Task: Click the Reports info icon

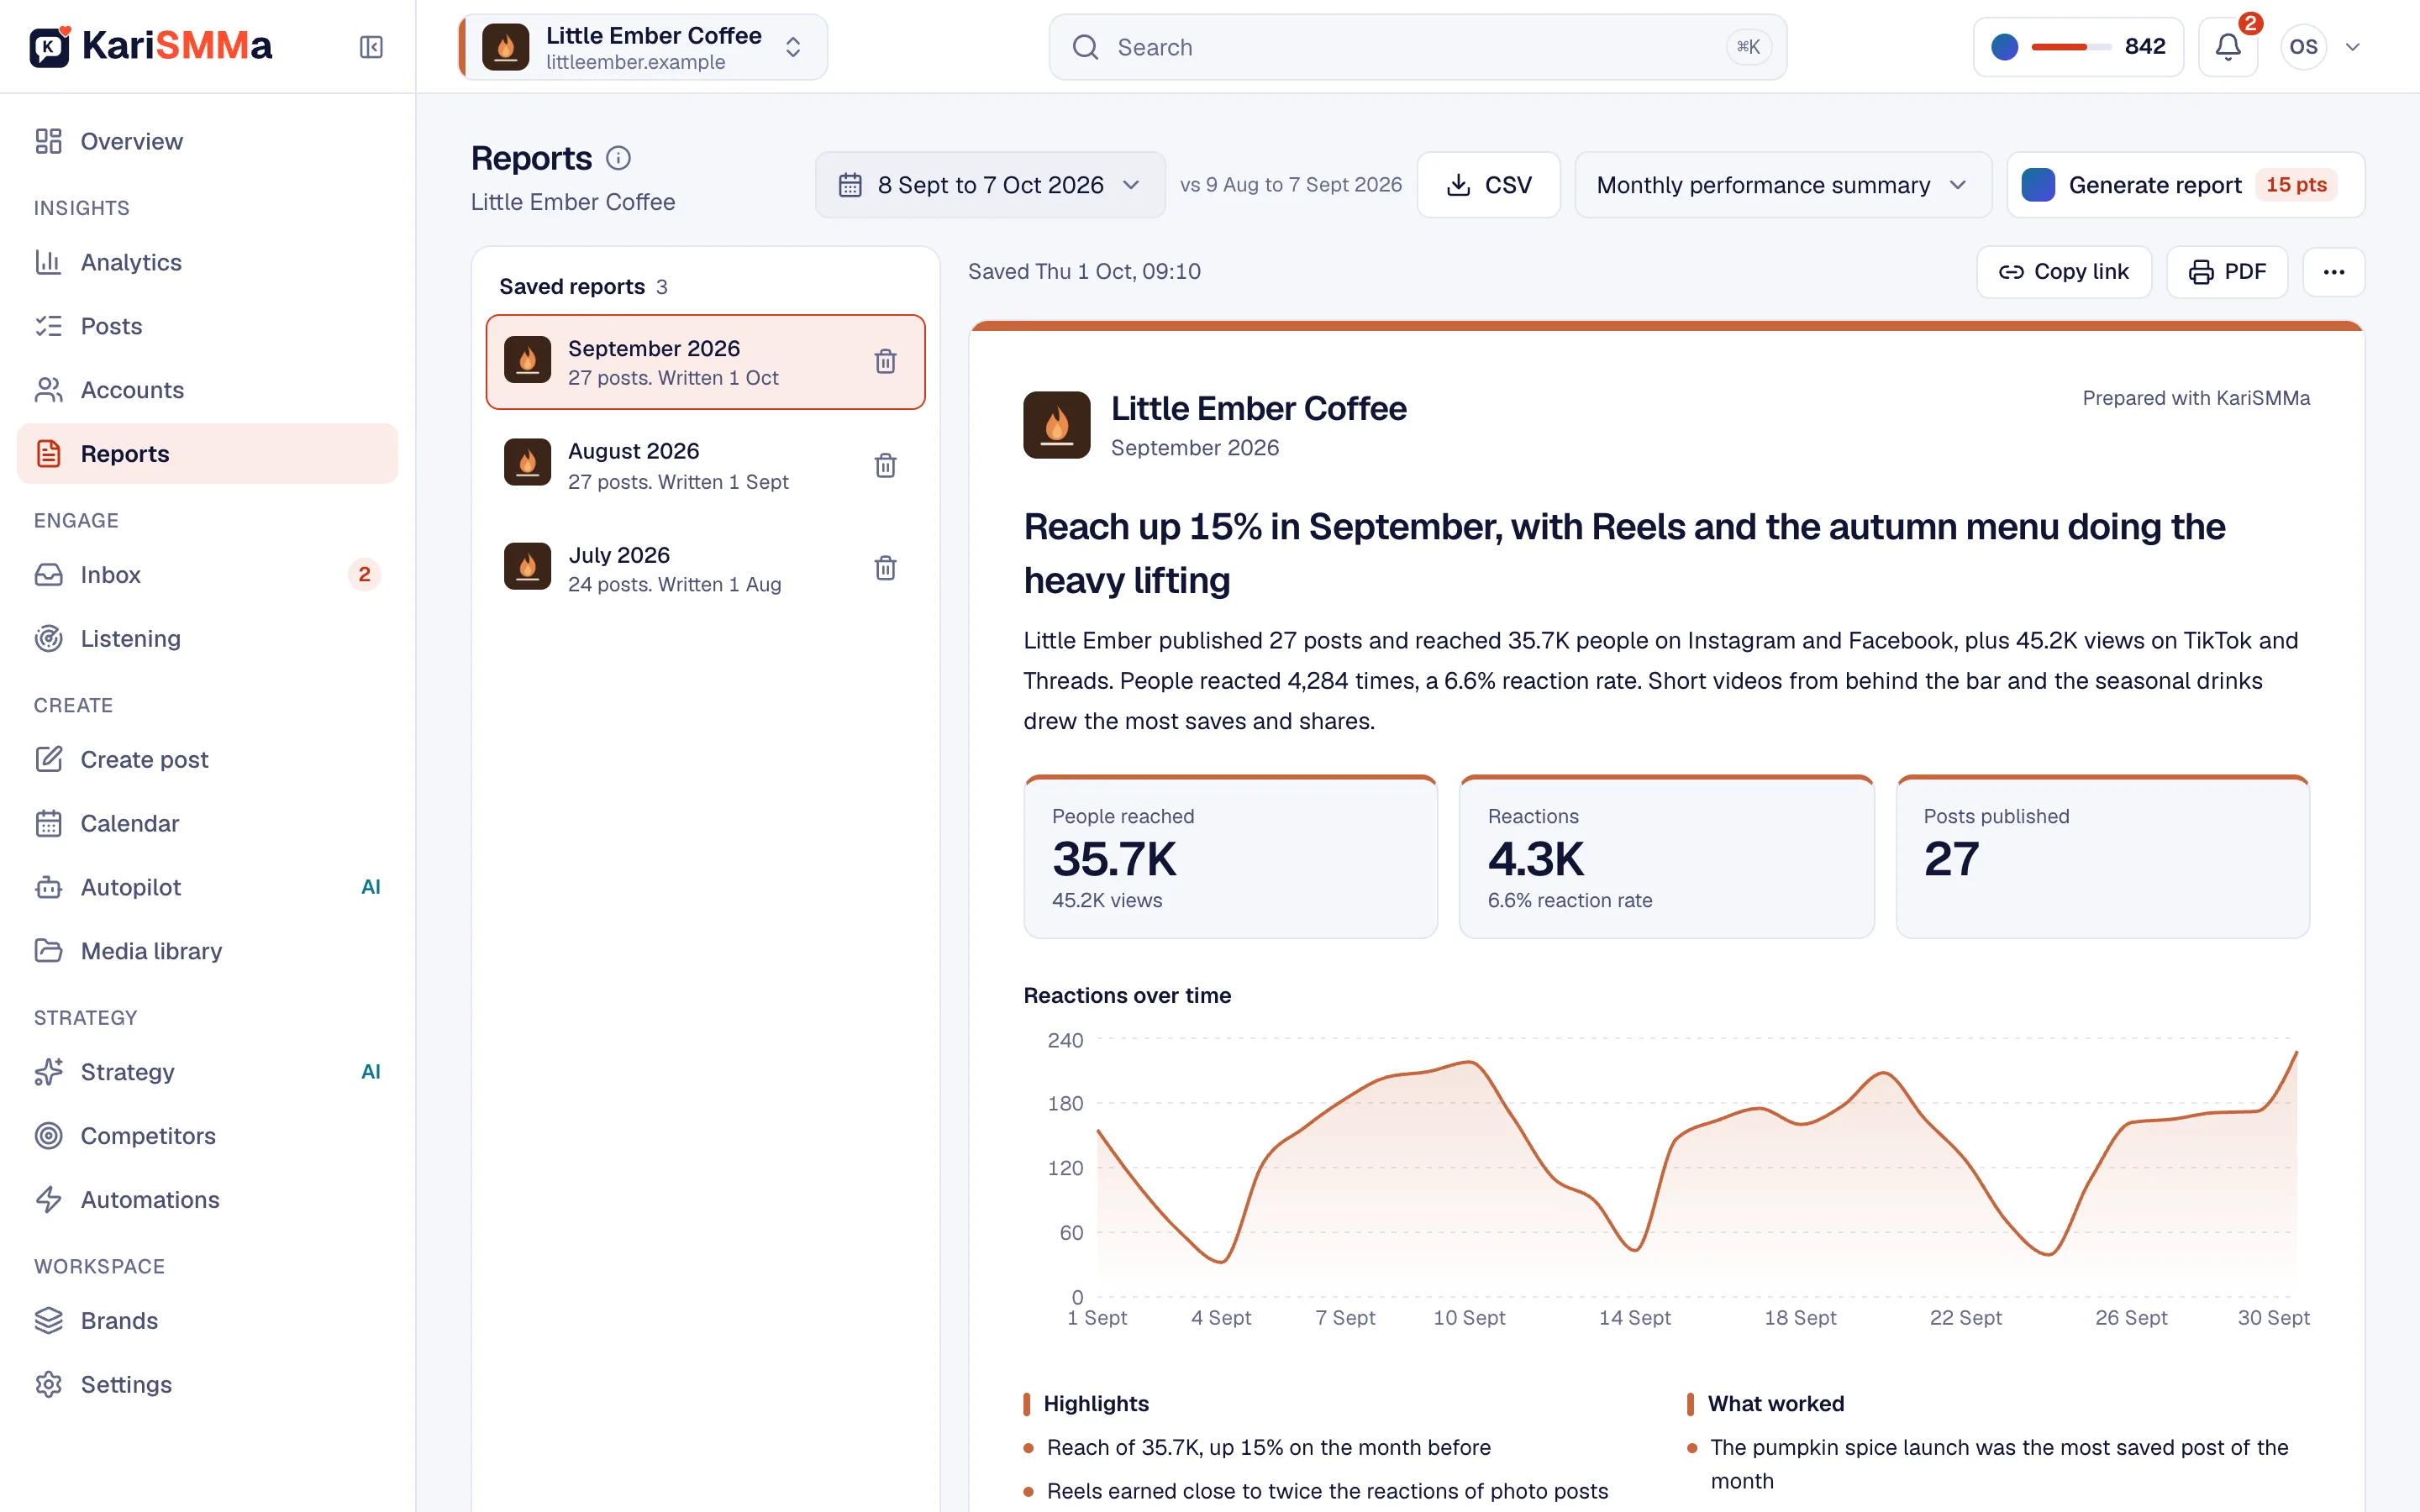Action: [619, 158]
